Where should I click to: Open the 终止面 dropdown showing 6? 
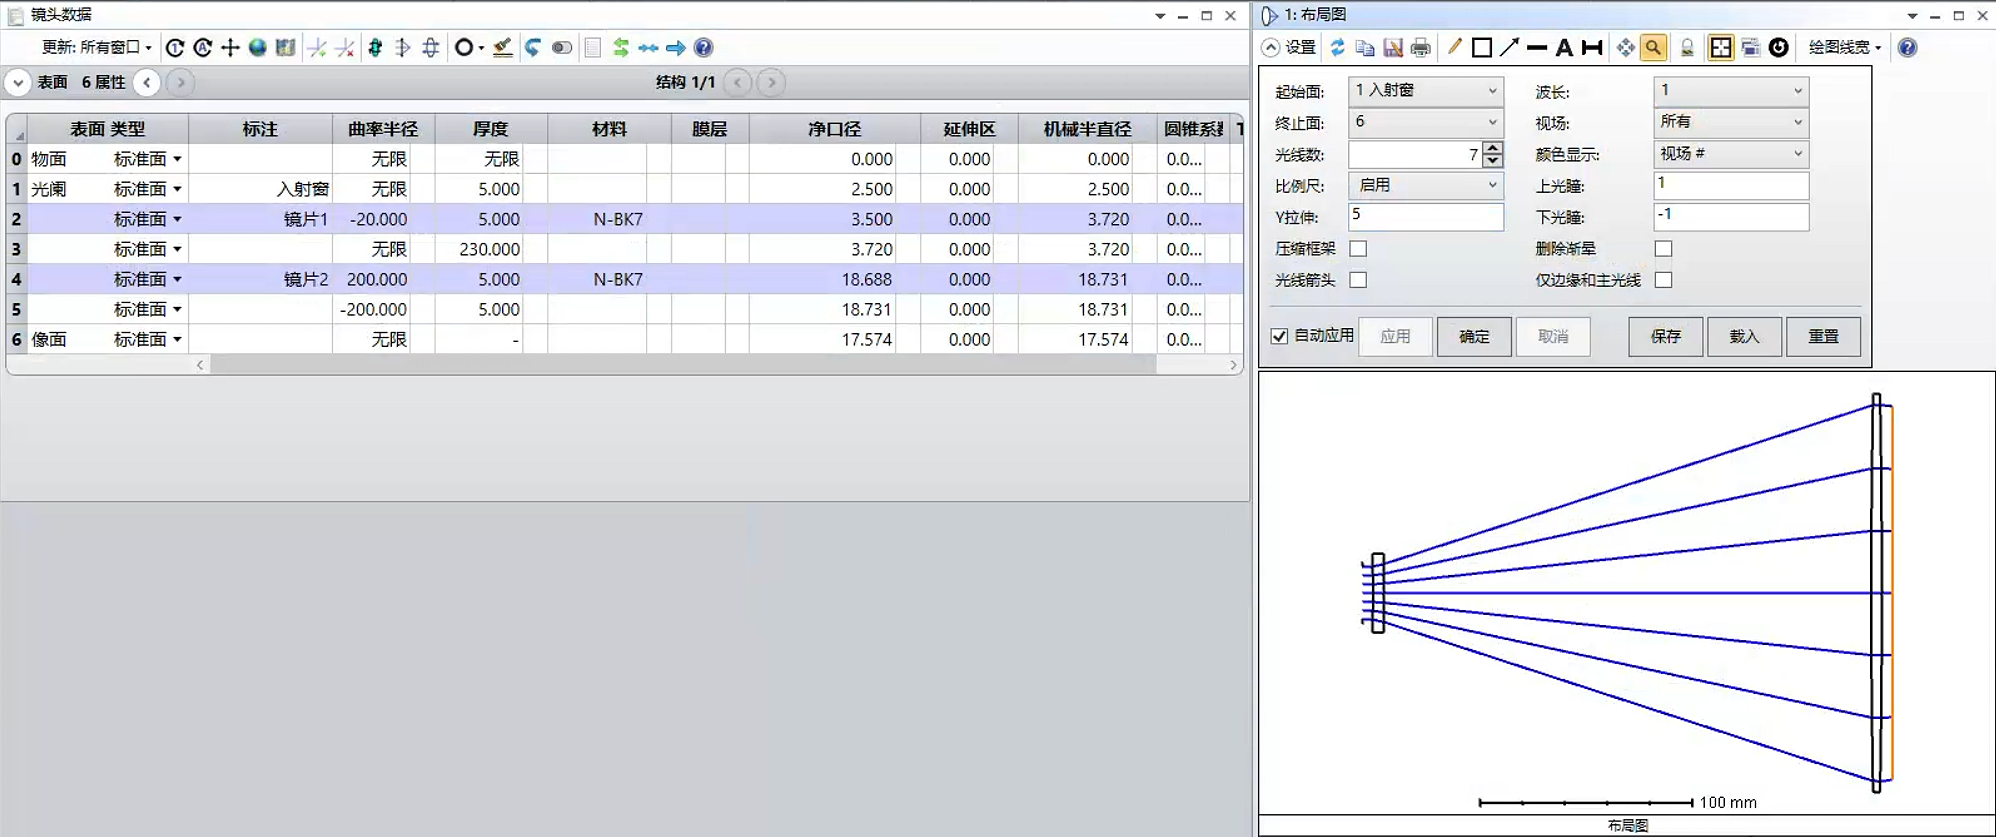point(1425,122)
